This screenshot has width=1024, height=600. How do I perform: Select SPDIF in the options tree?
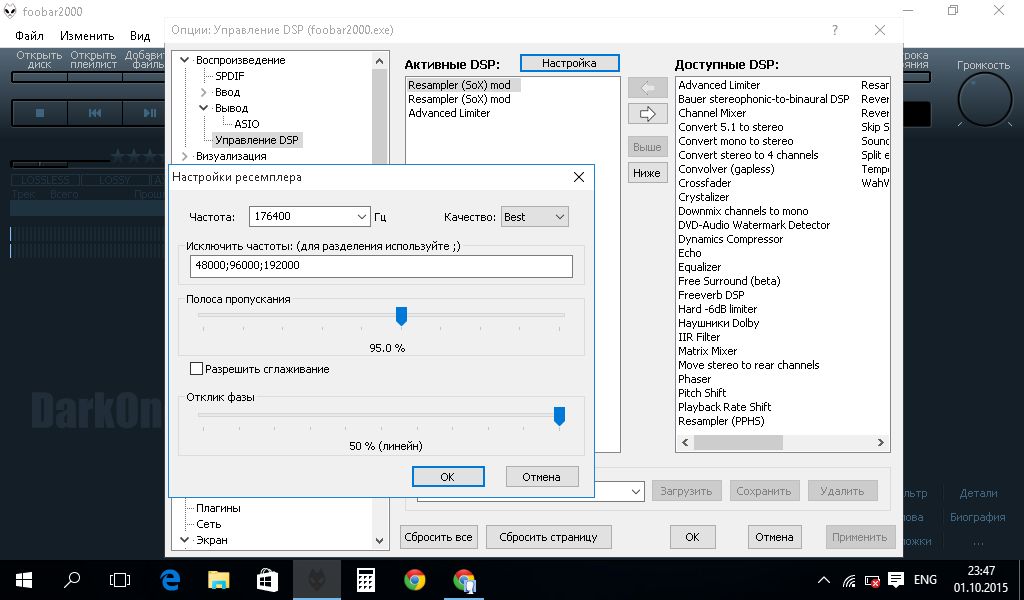pos(229,76)
